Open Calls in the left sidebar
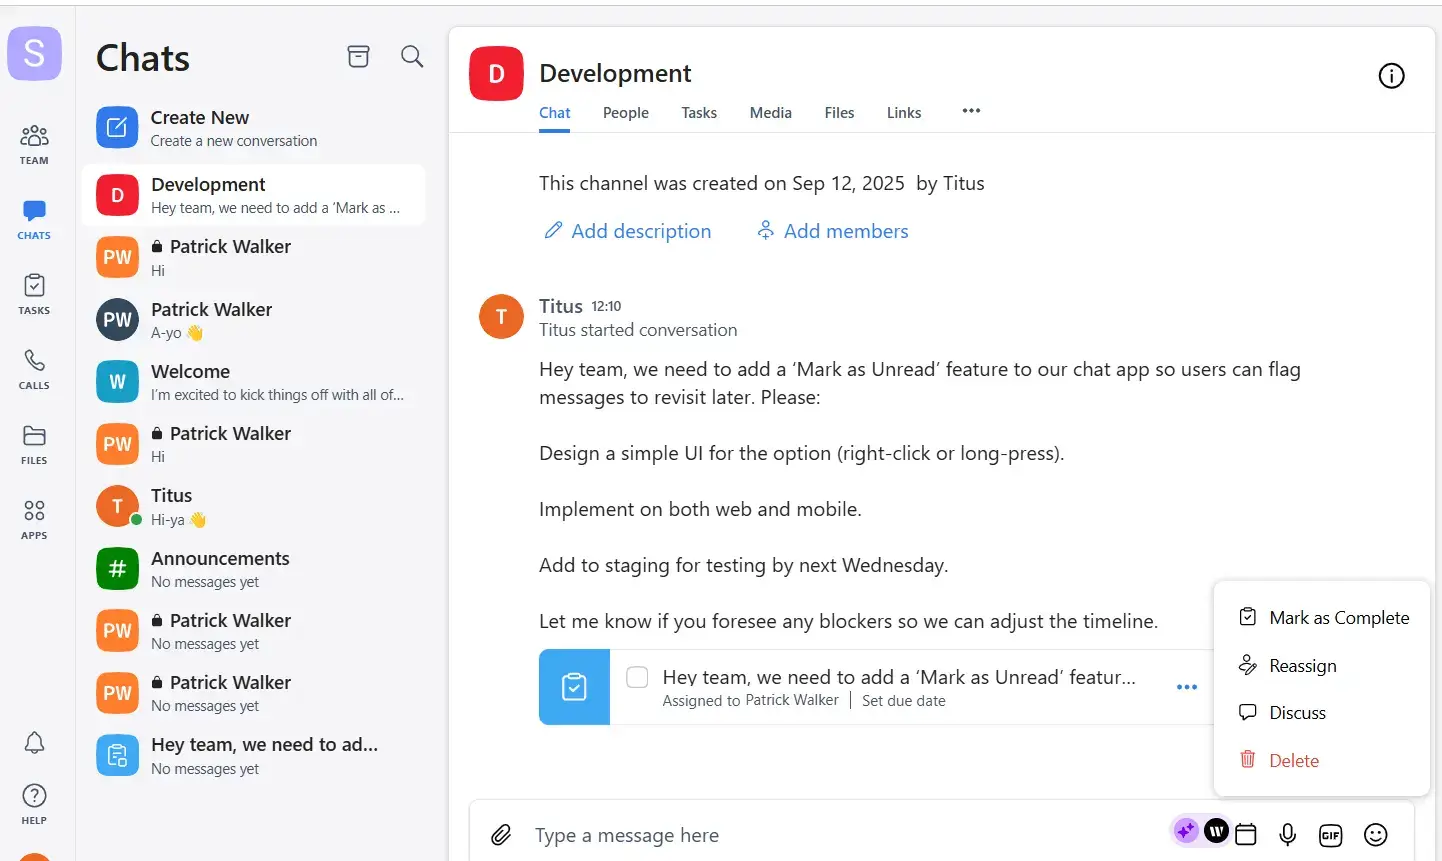 click(34, 369)
